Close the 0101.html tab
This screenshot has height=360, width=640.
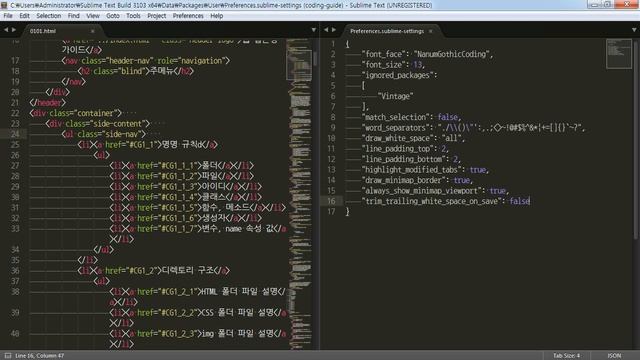point(93,31)
